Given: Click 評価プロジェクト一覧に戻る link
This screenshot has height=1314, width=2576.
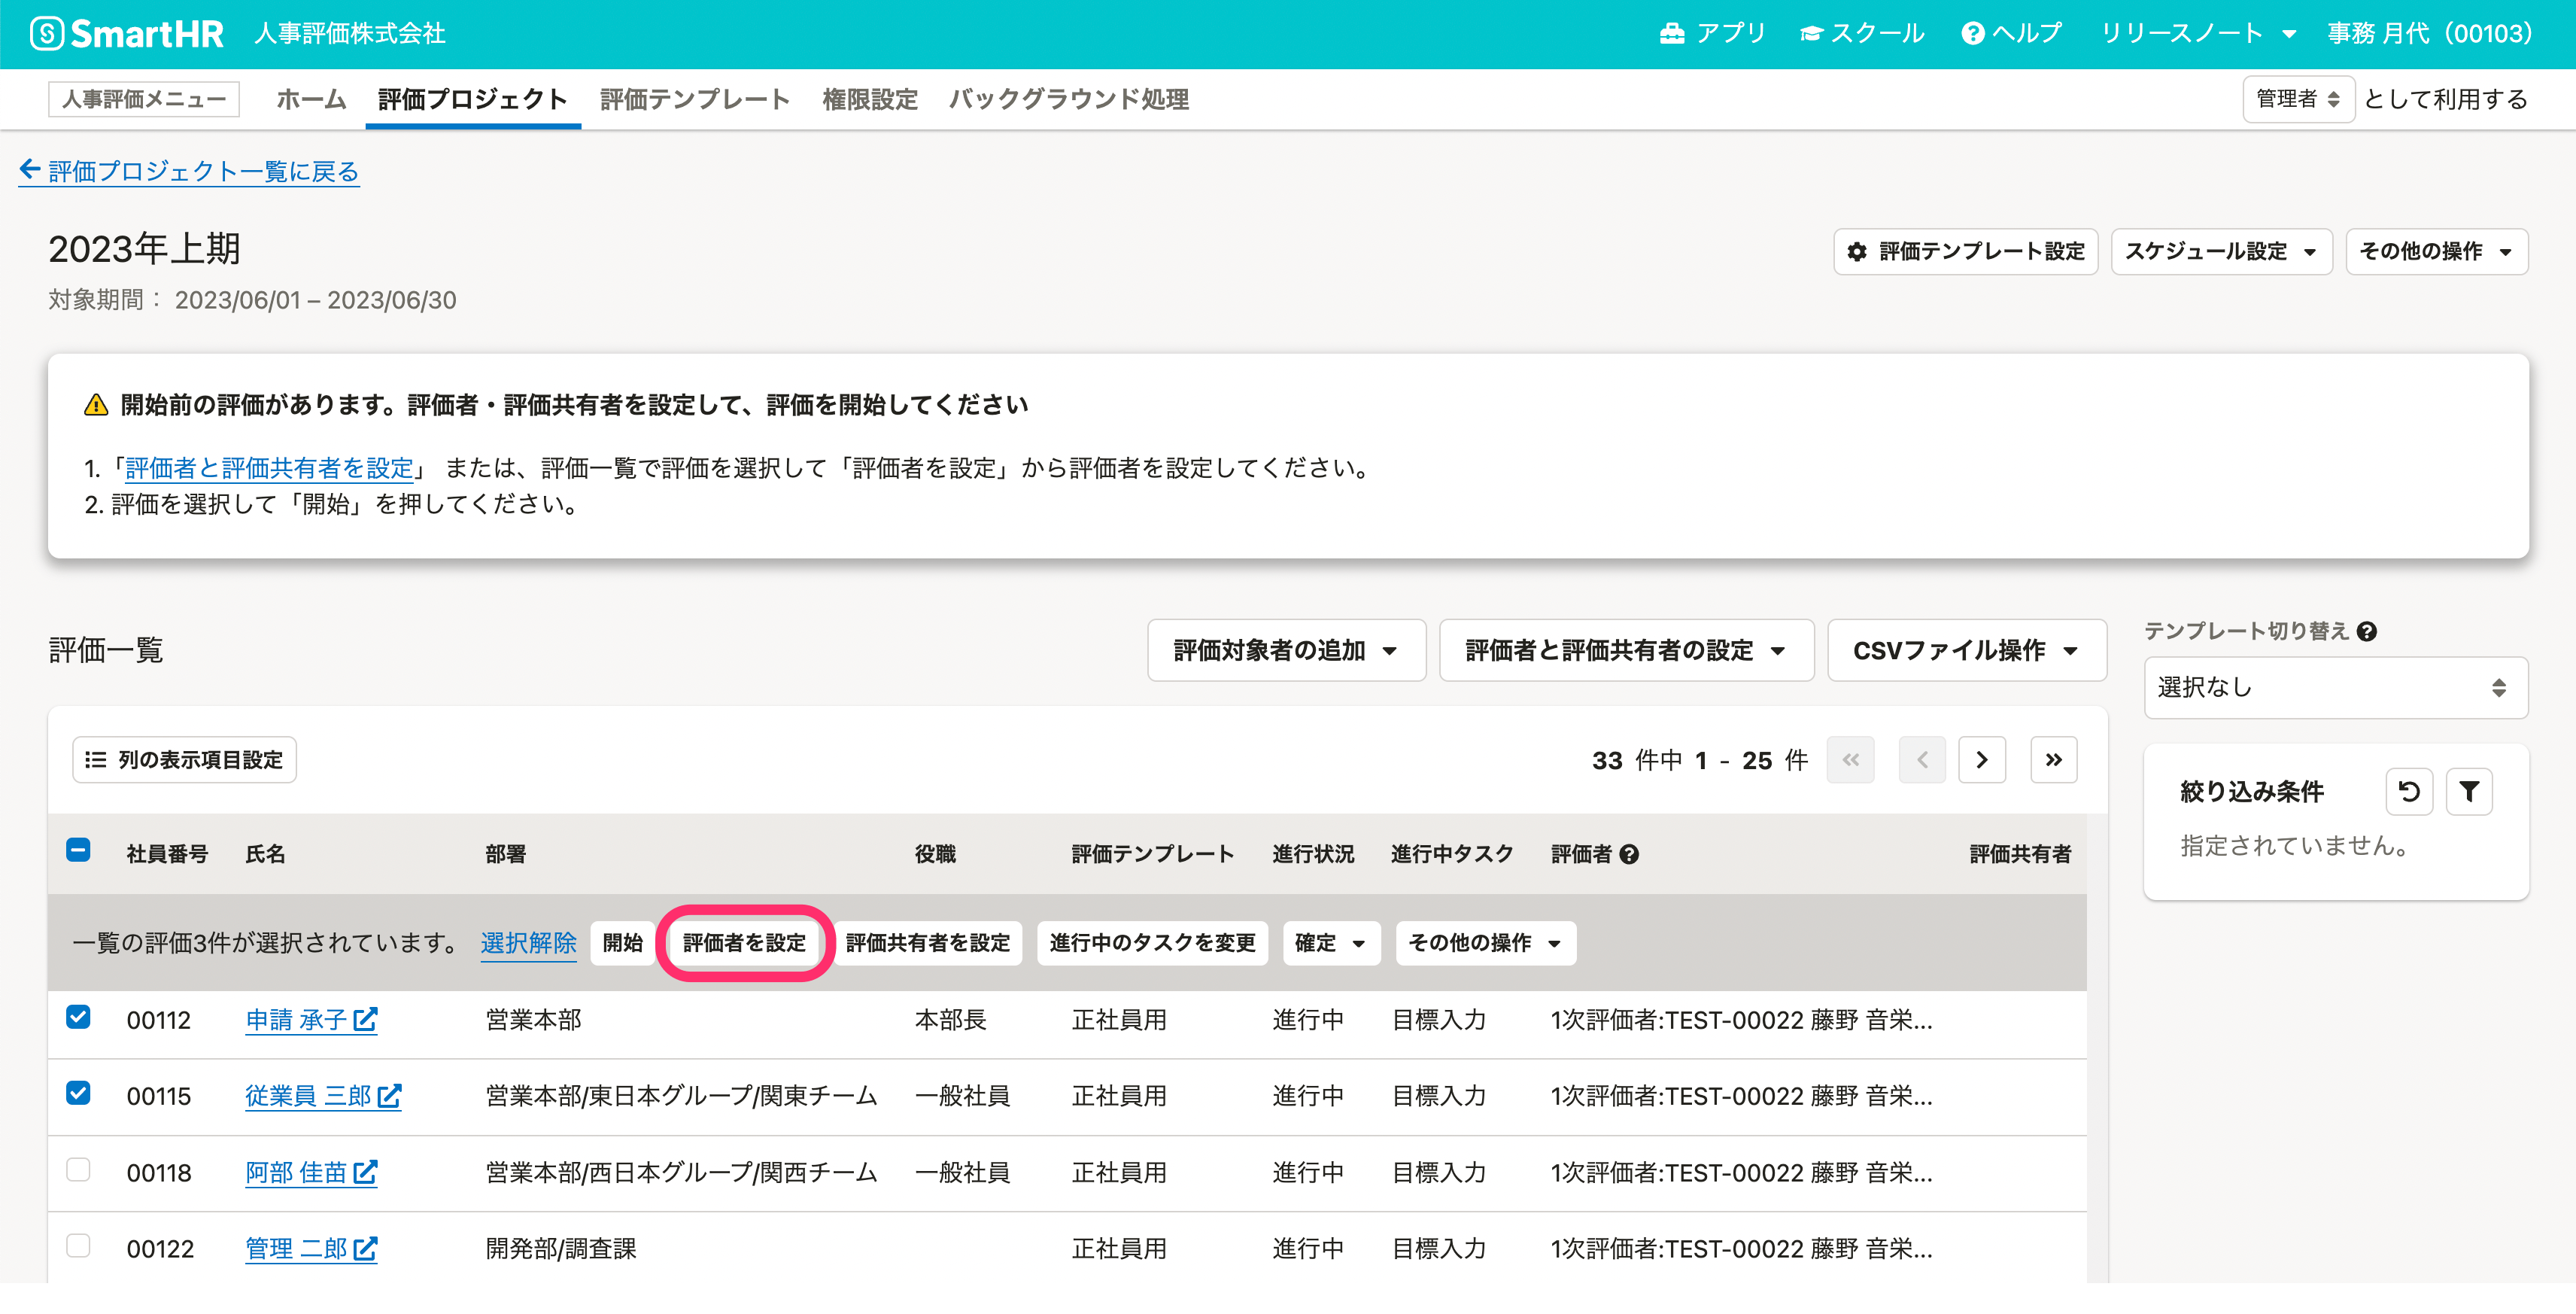Looking at the screenshot, I should 190,171.
